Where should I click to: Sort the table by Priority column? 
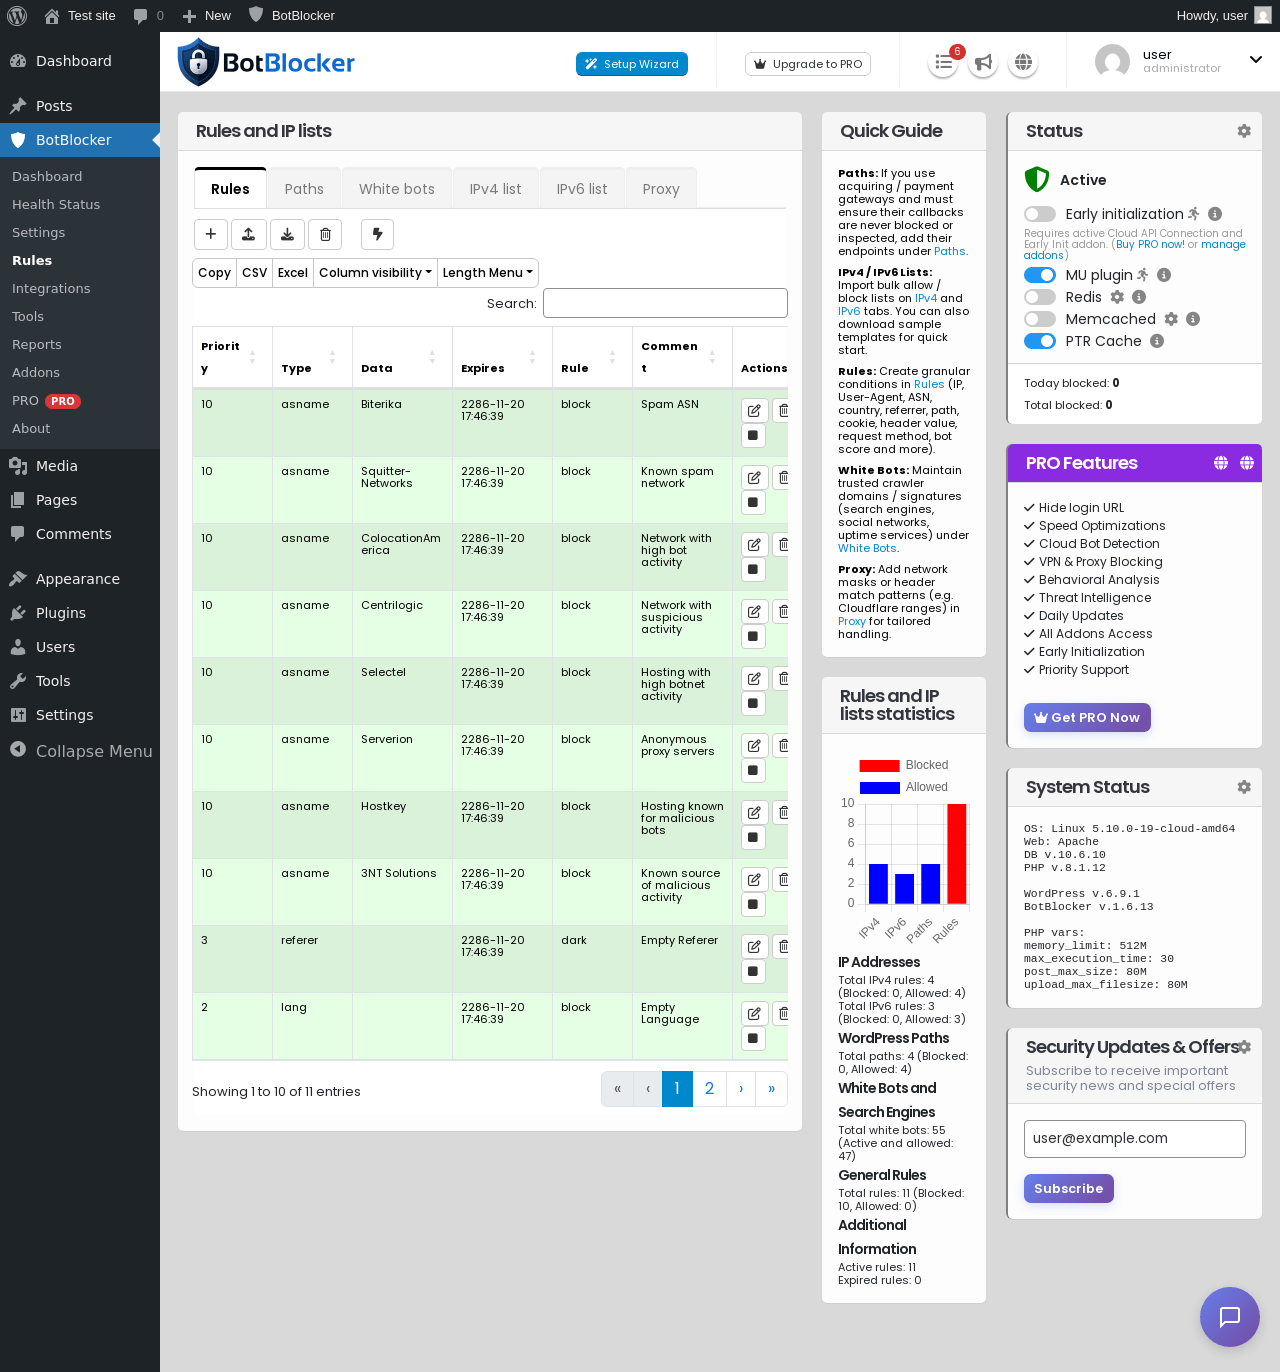(232, 357)
